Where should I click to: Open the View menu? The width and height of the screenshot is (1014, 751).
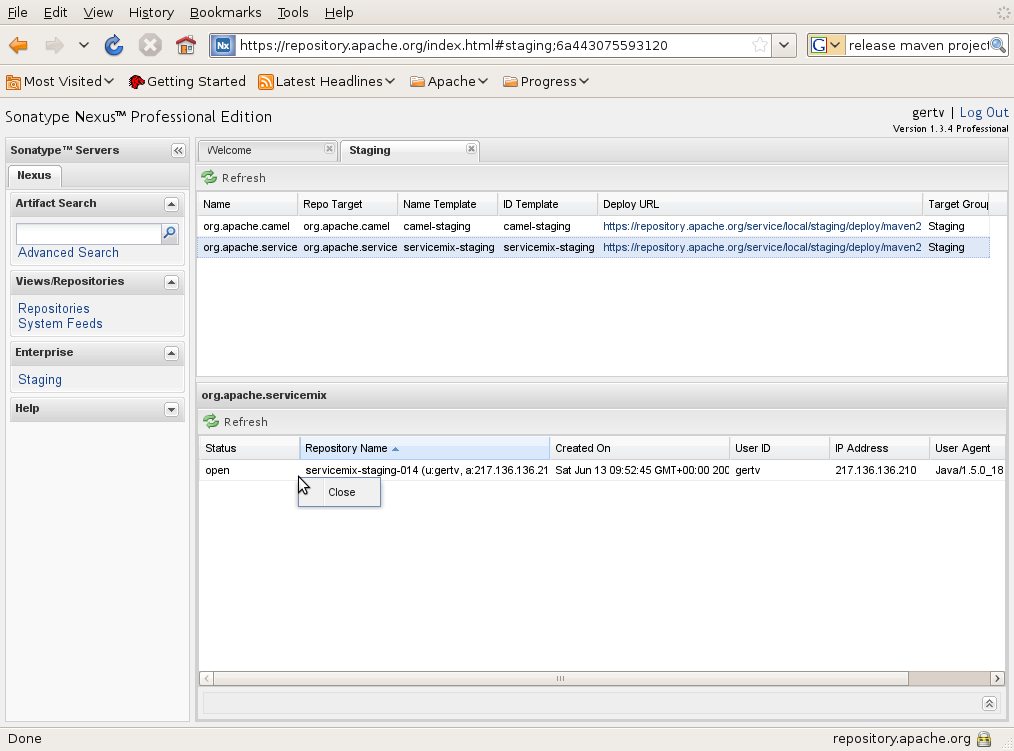pos(98,12)
